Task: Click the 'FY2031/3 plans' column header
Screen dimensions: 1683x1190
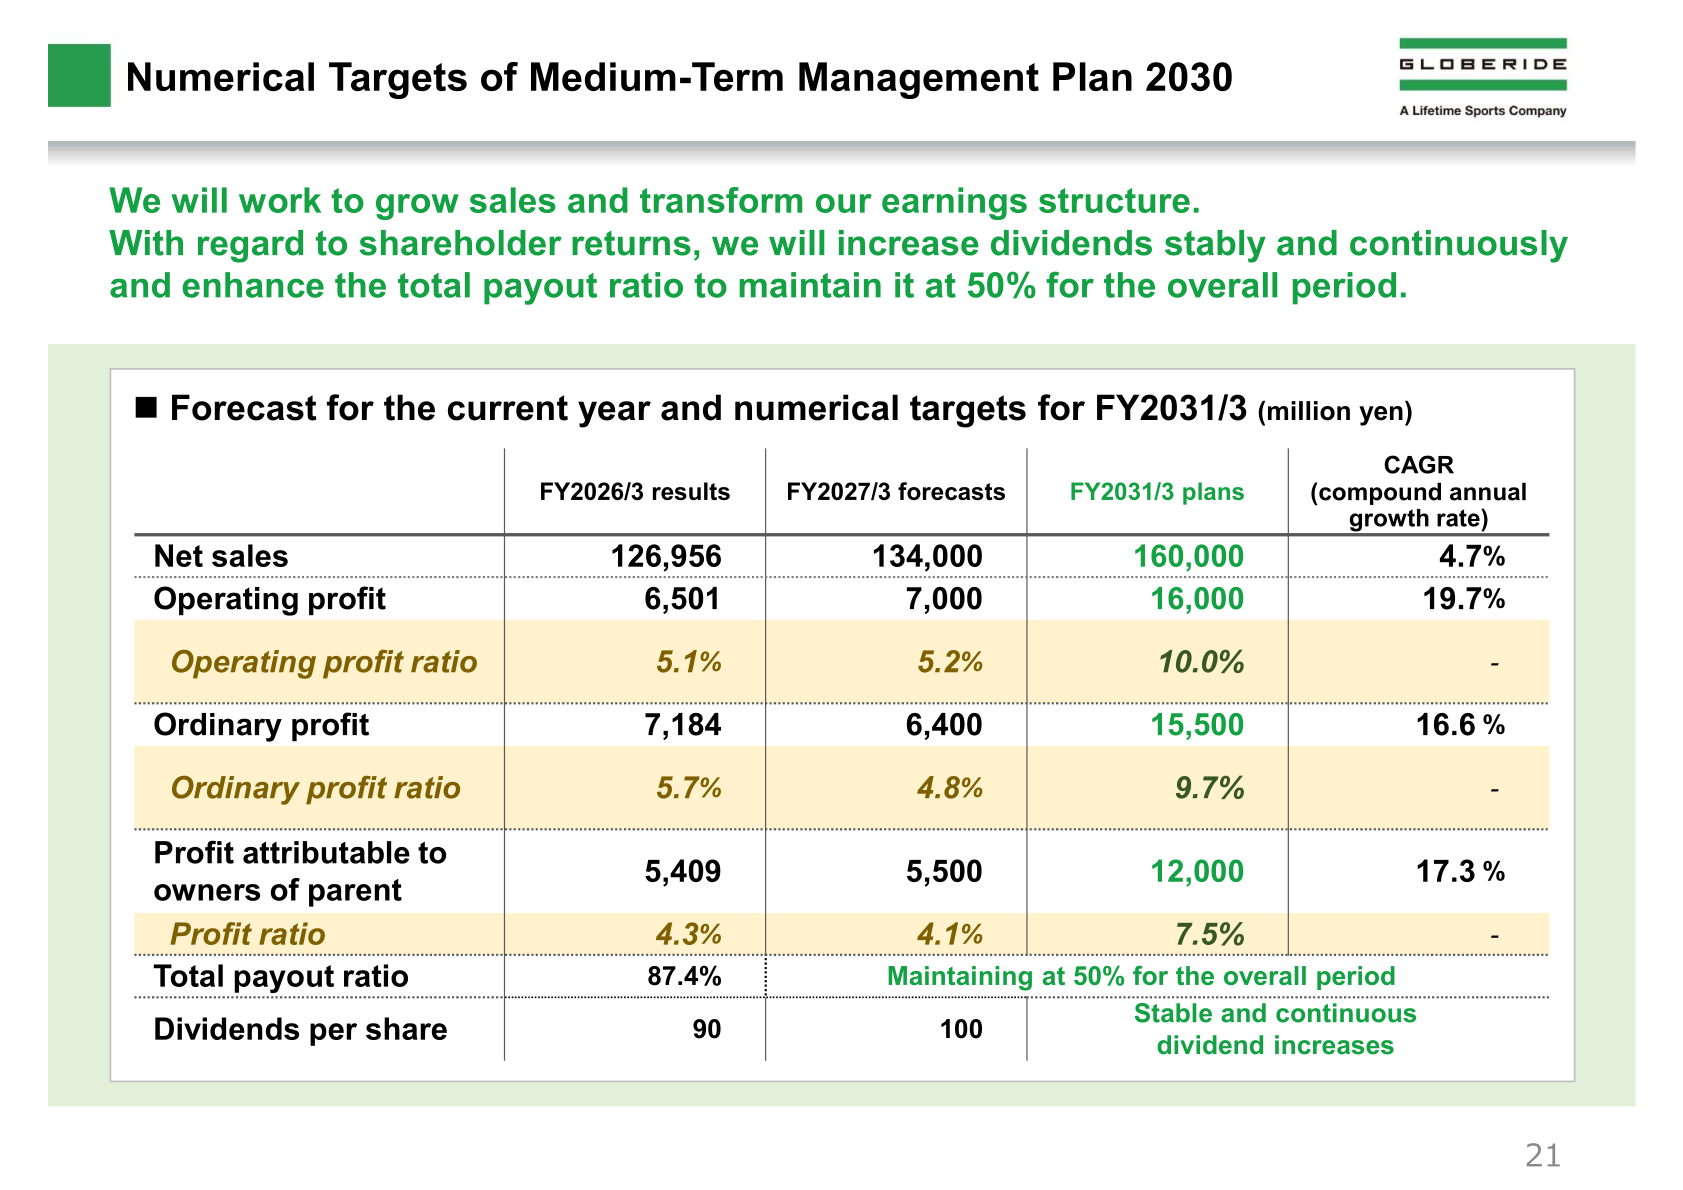Action: pyautogui.click(x=1157, y=492)
